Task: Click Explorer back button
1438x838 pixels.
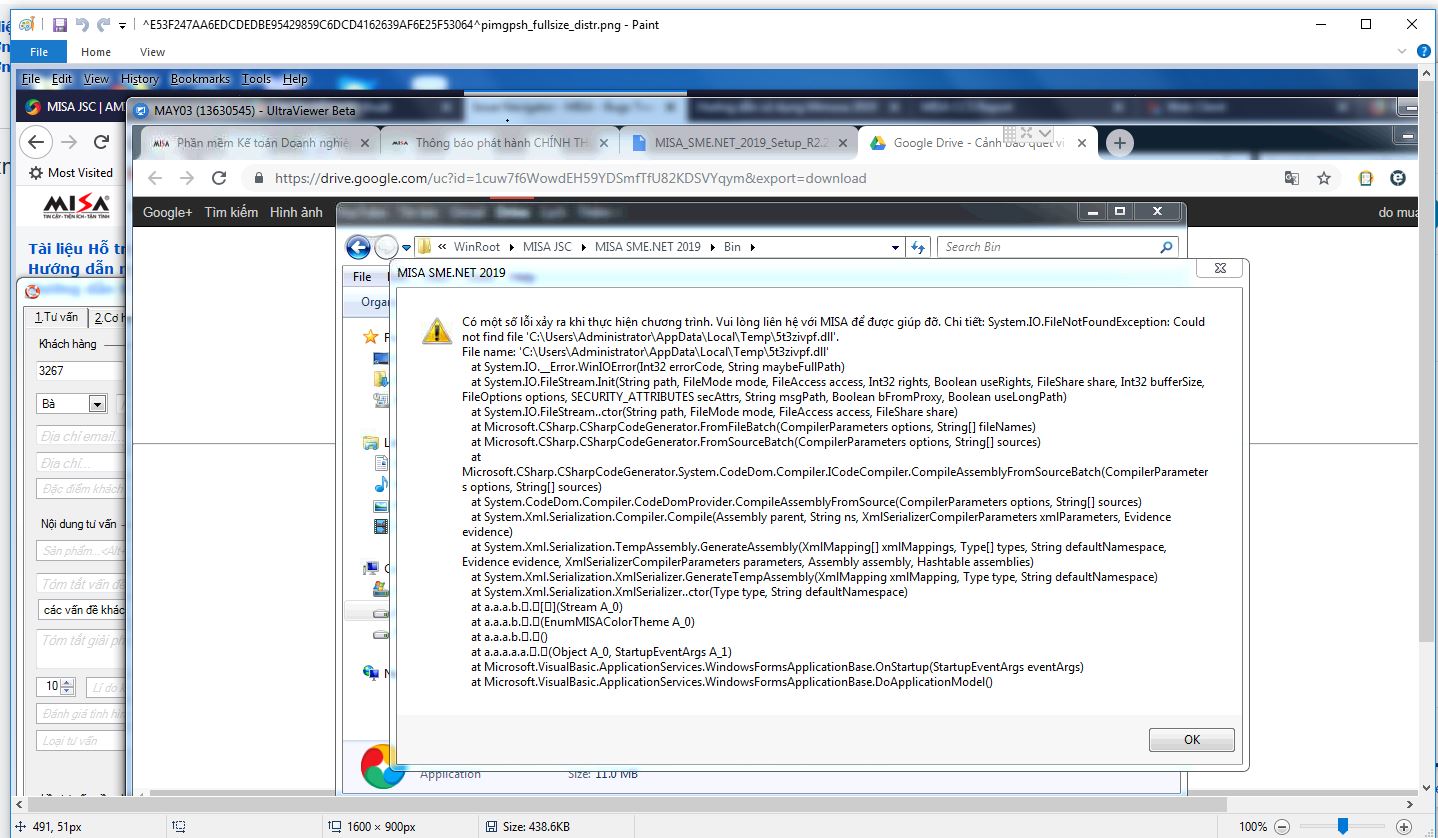Action: (357, 247)
